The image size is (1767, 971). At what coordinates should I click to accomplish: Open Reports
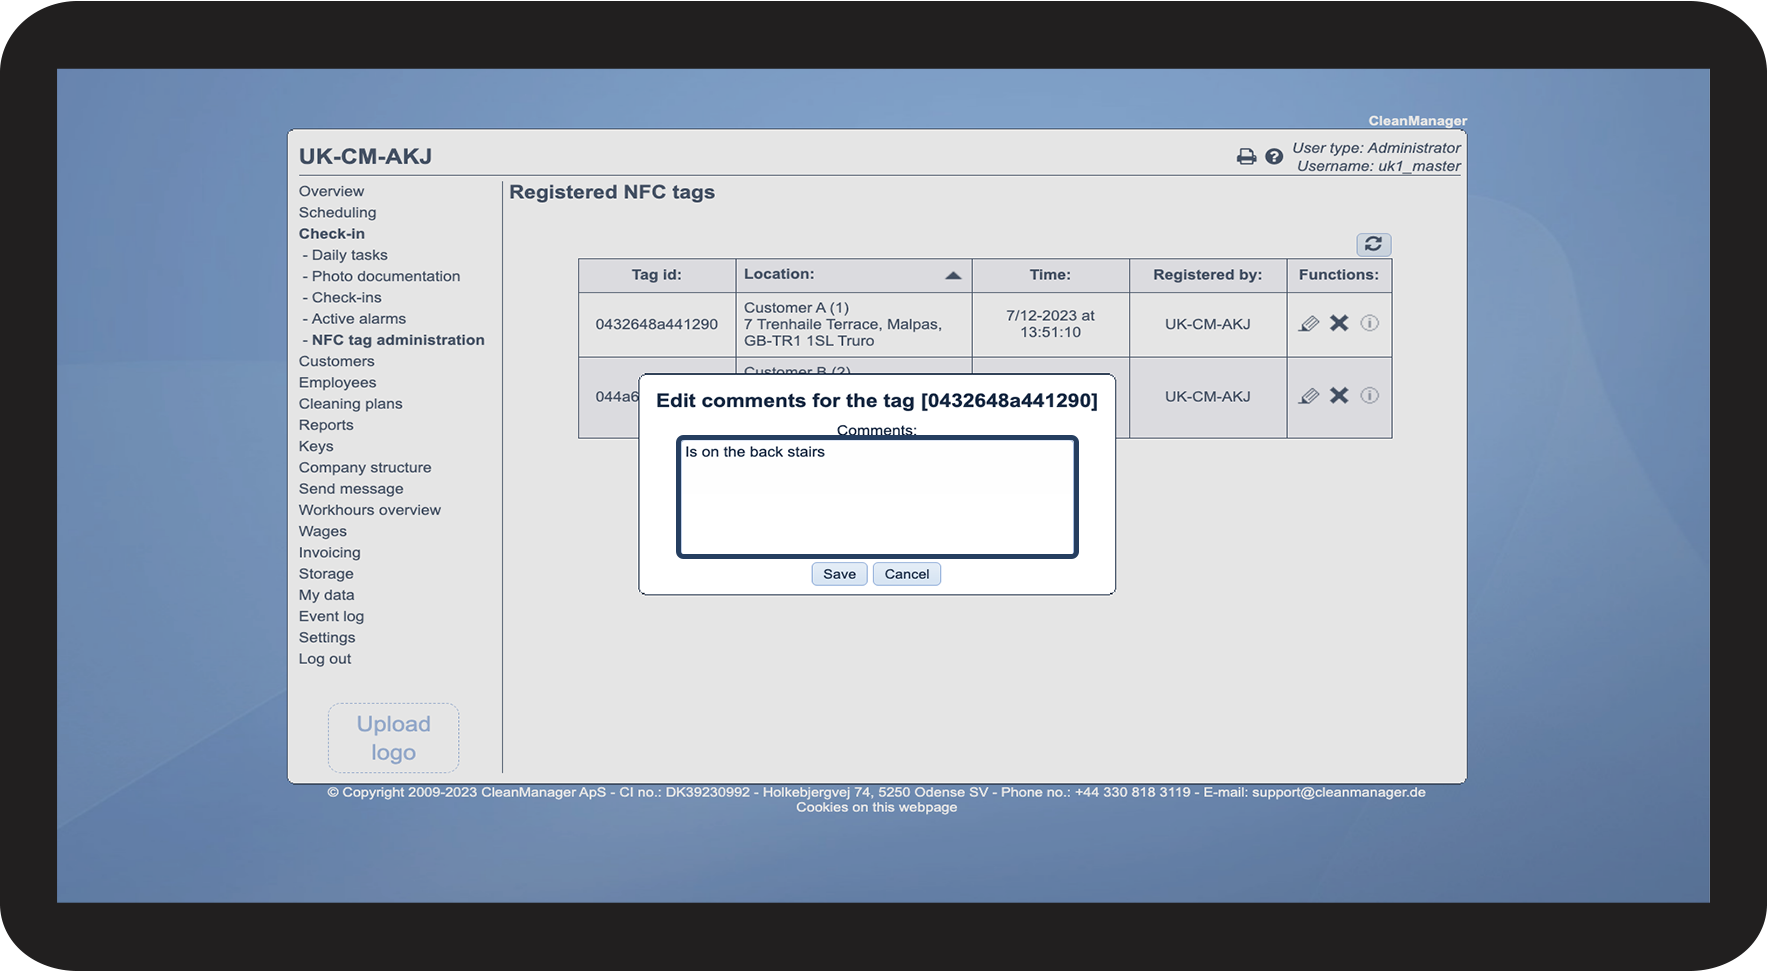click(x=326, y=425)
